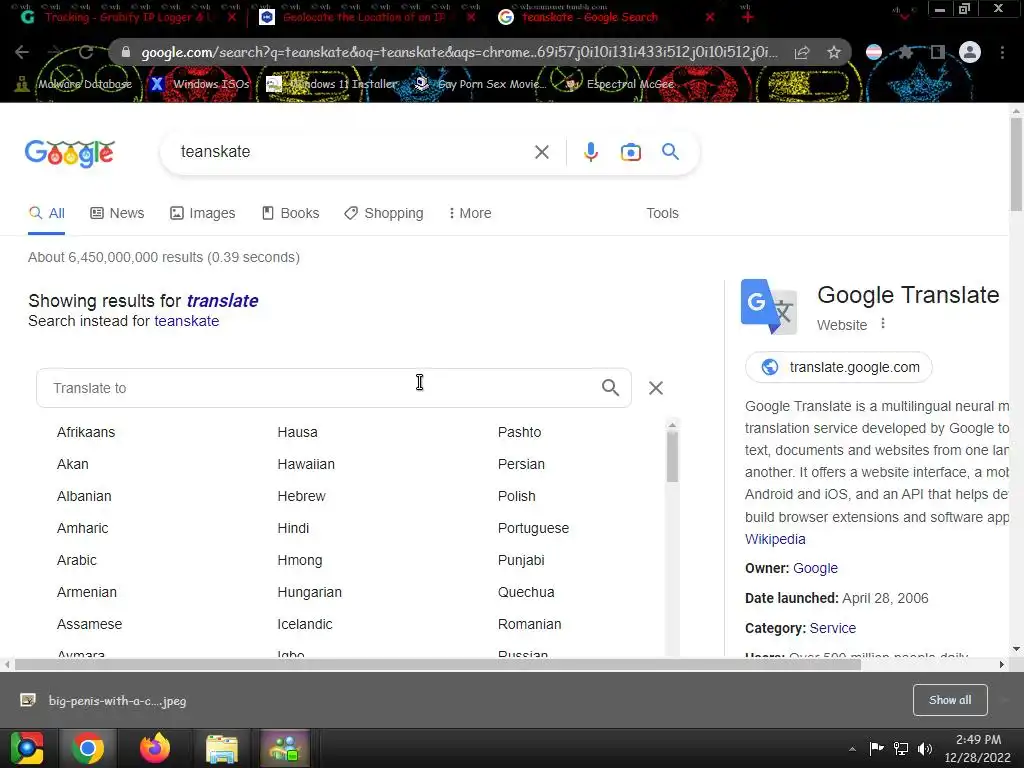Bookmark this page with star icon
1024x768 pixels.
(x=833, y=52)
